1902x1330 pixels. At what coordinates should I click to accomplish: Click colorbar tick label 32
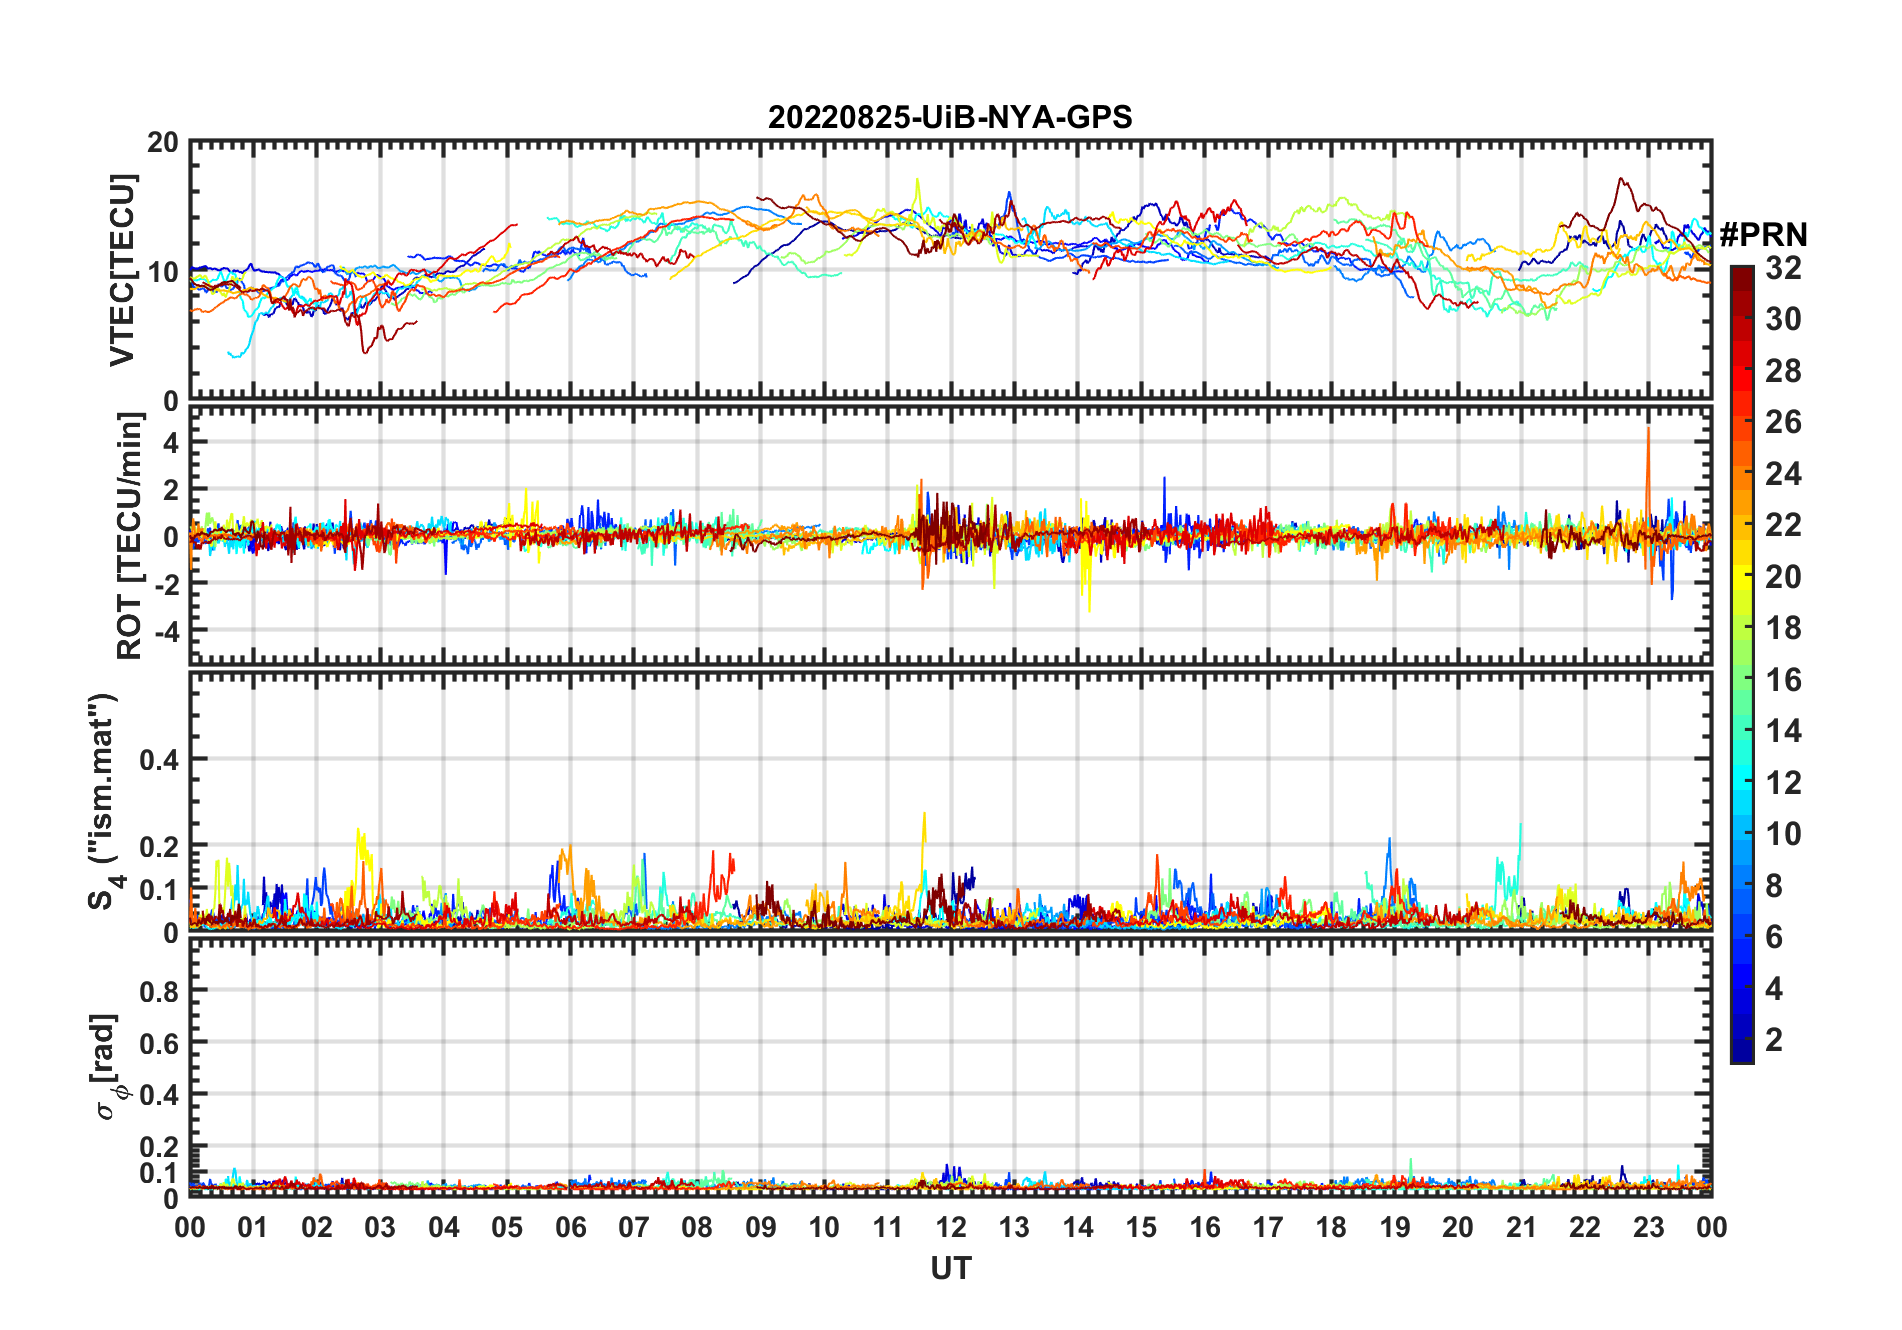point(1783,268)
